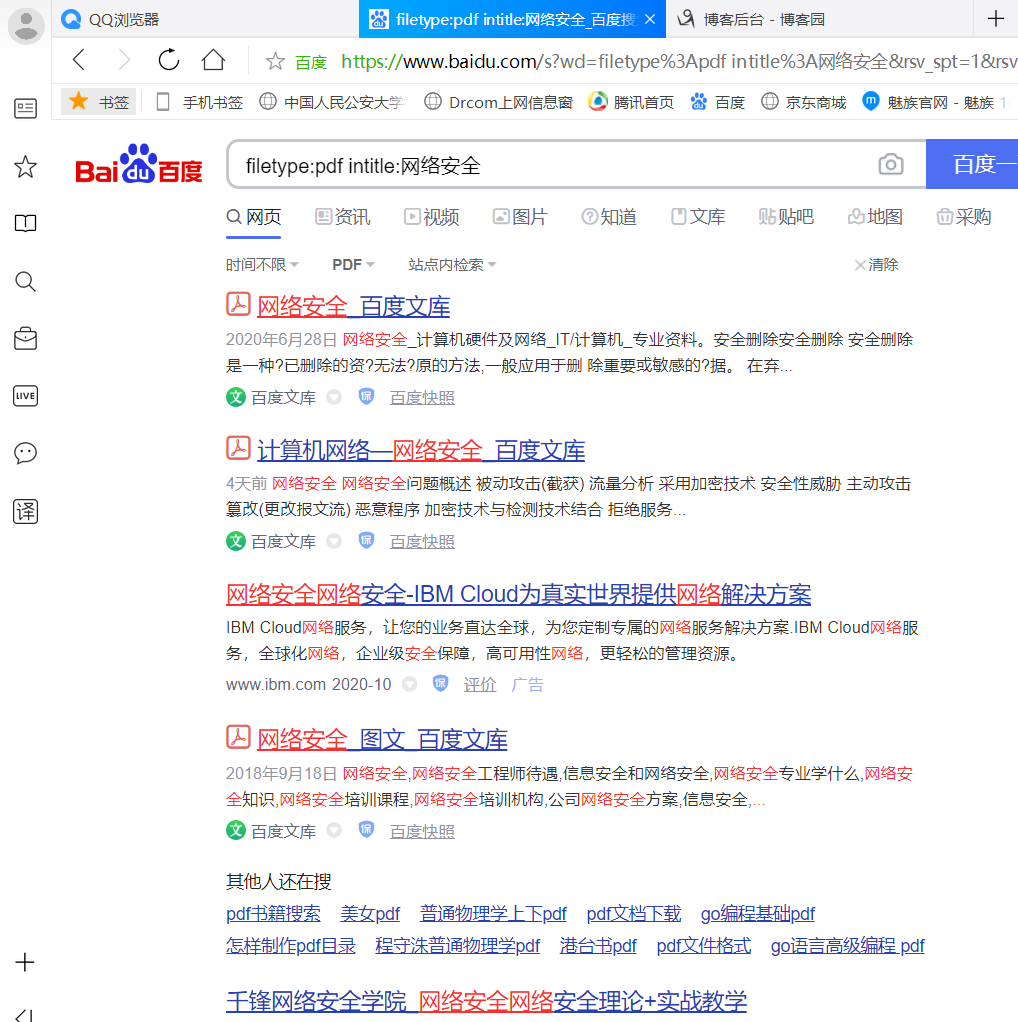Click PDF icon beside 计算机网络—网络安全 result
1018x1022 pixels.
point(238,448)
